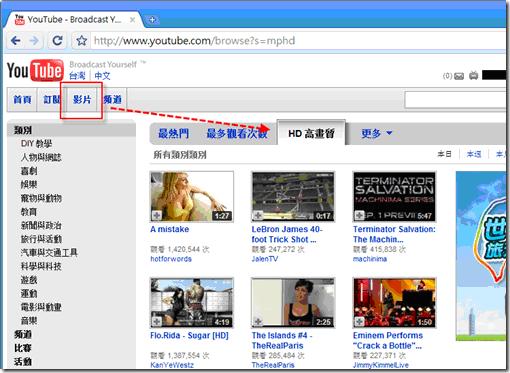
Task: Open DIY 教學 category
Action: click(x=37, y=144)
